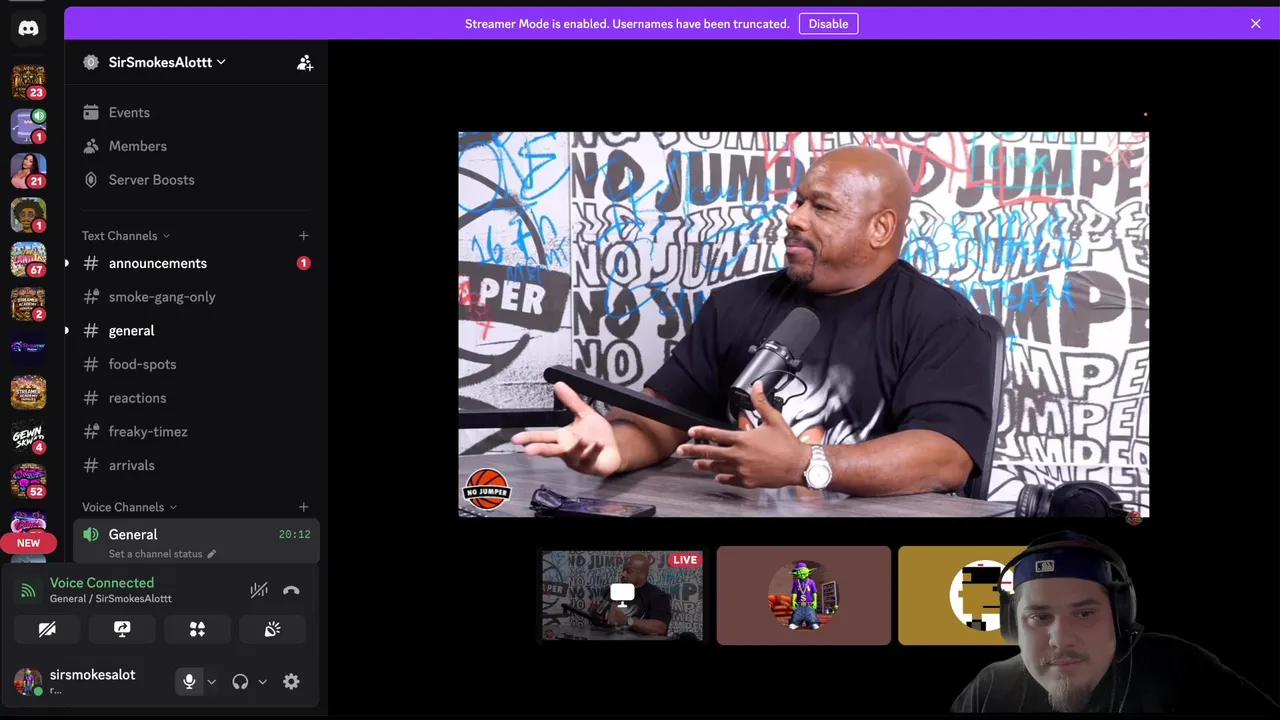Click the NEW unreads pill

(28, 543)
